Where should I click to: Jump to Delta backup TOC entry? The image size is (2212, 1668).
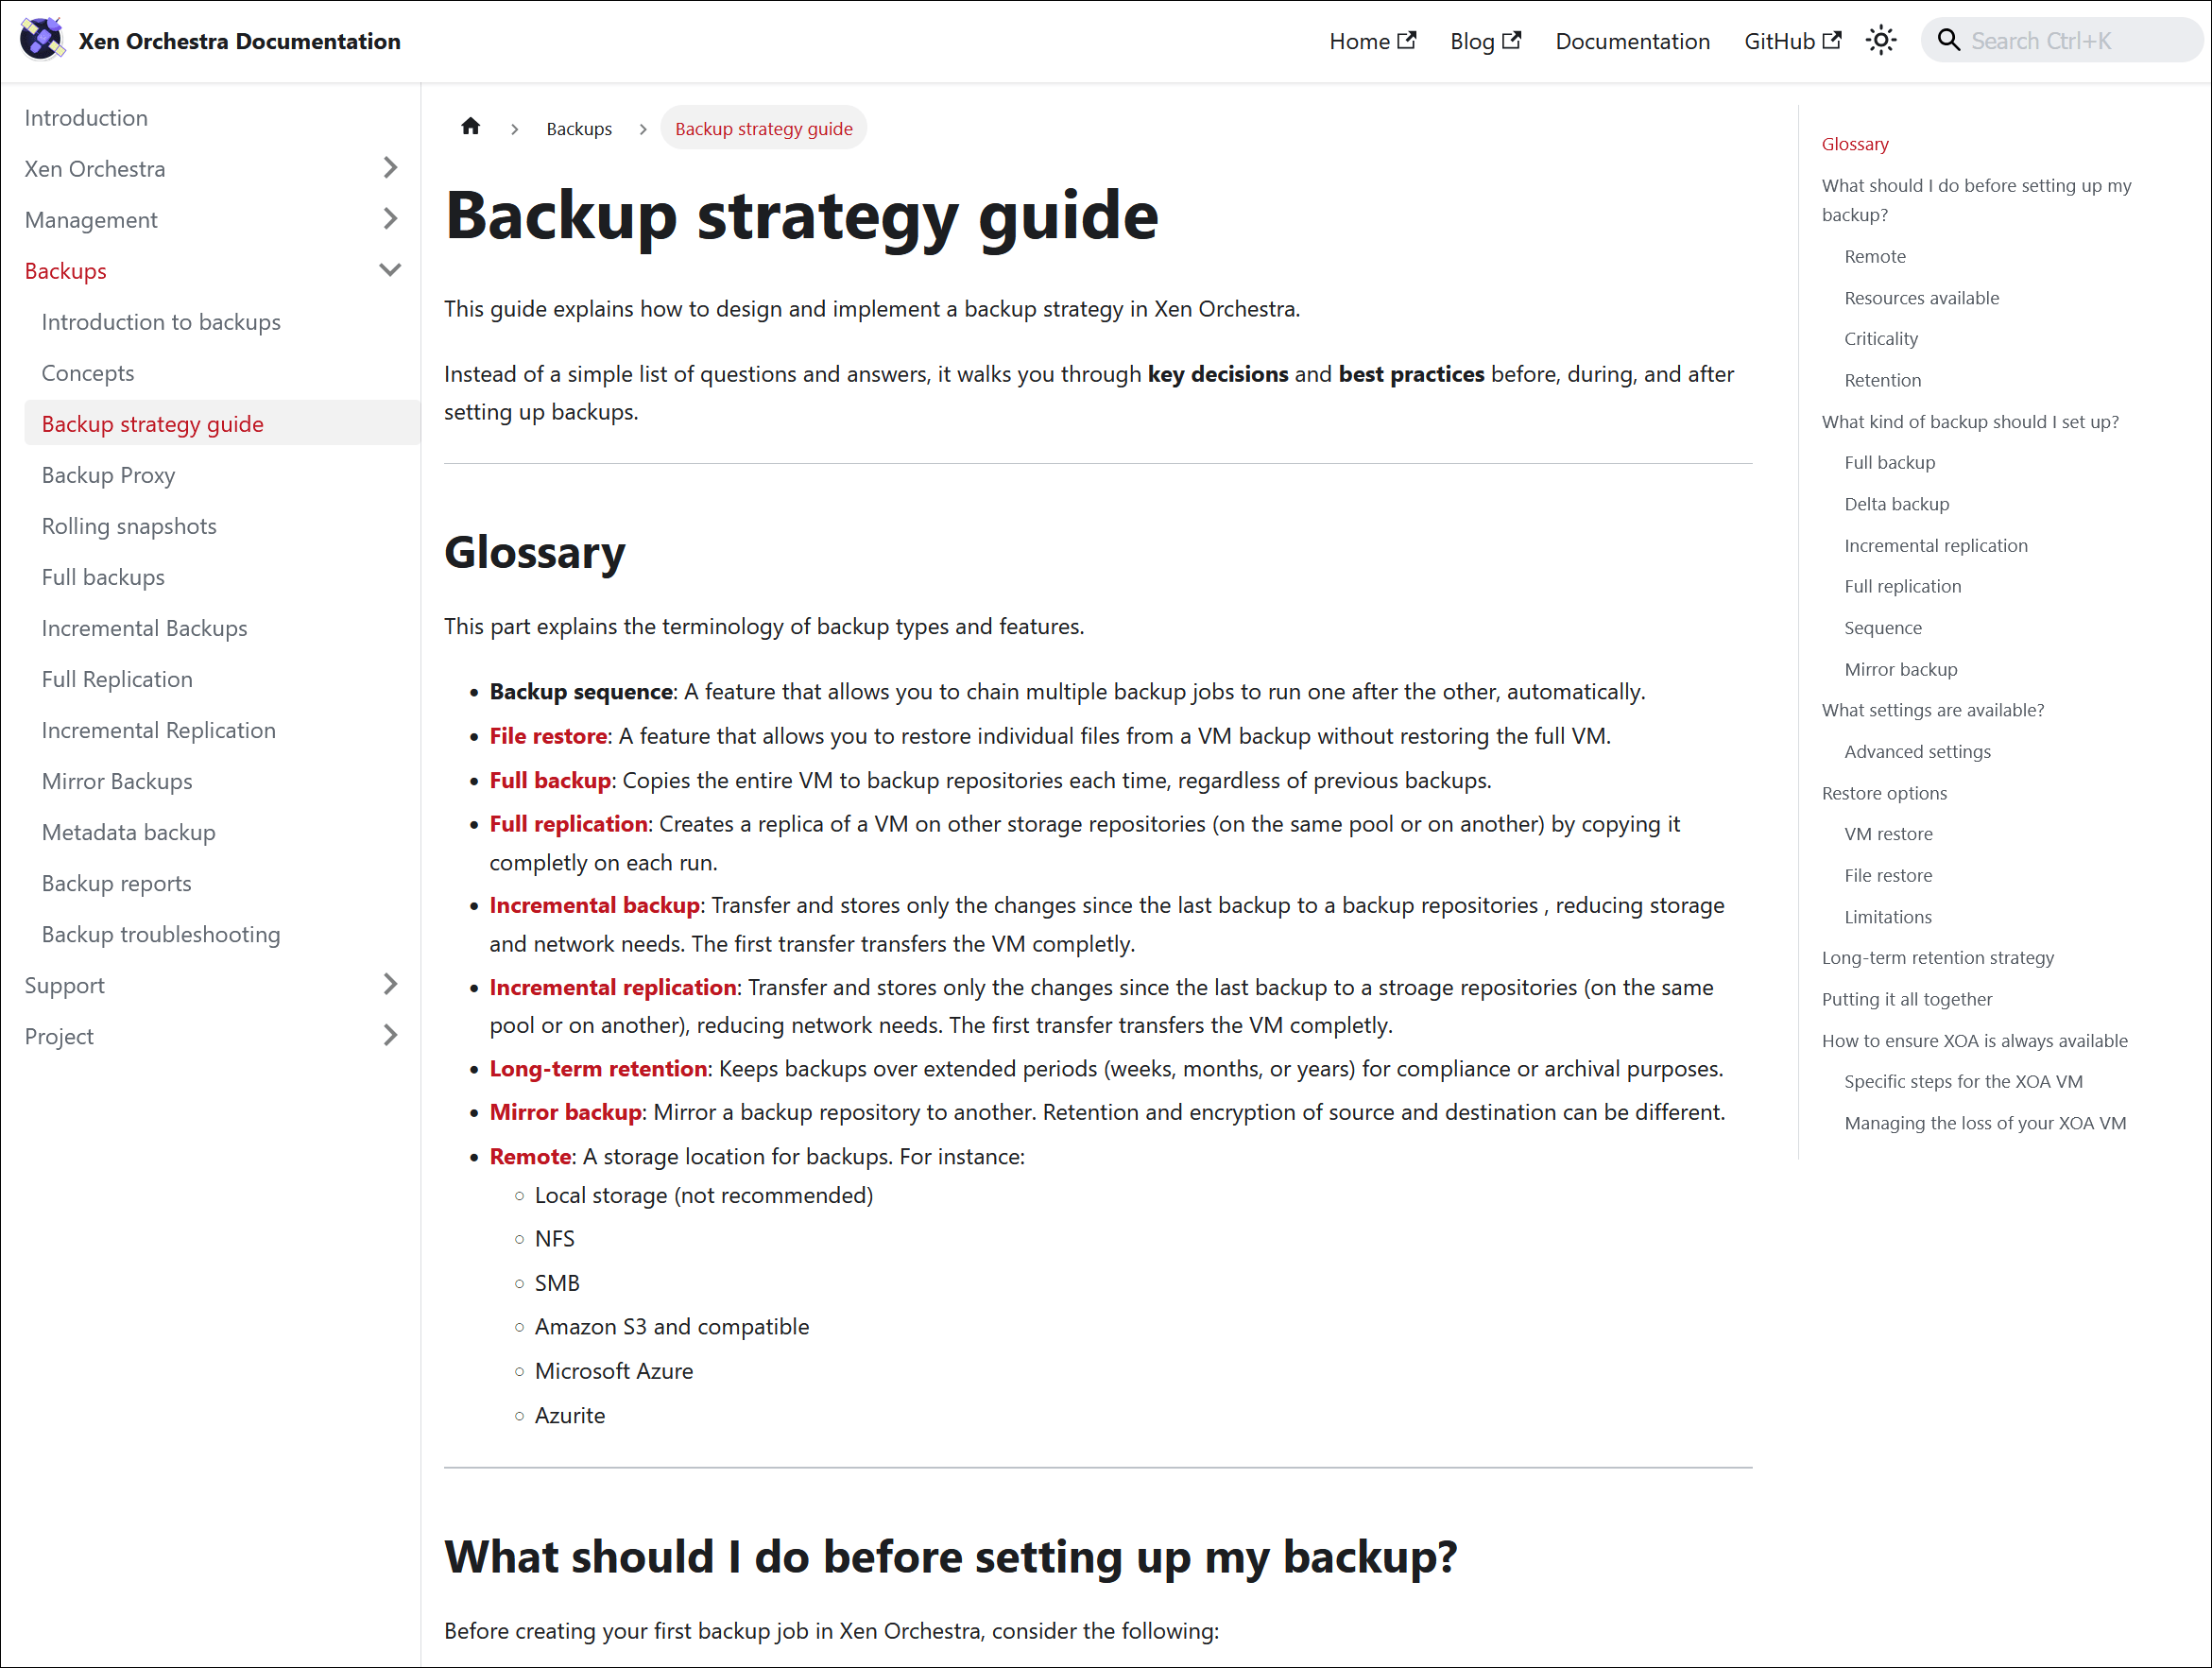[1896, 504]
